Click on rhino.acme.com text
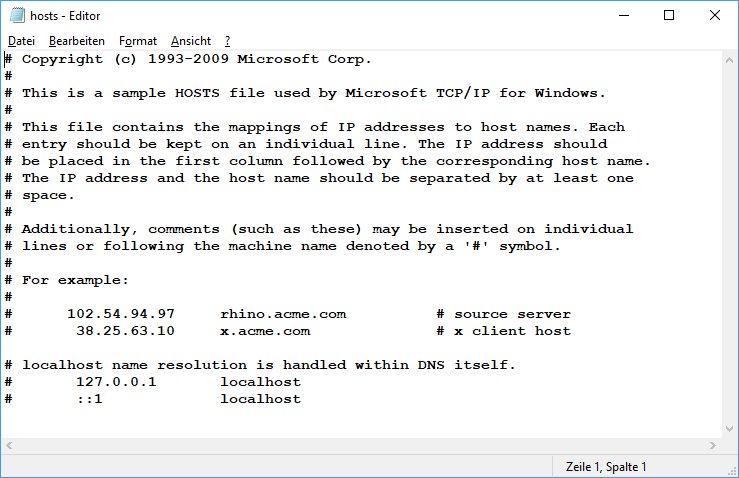739x478 pixels. pos(283,314)
